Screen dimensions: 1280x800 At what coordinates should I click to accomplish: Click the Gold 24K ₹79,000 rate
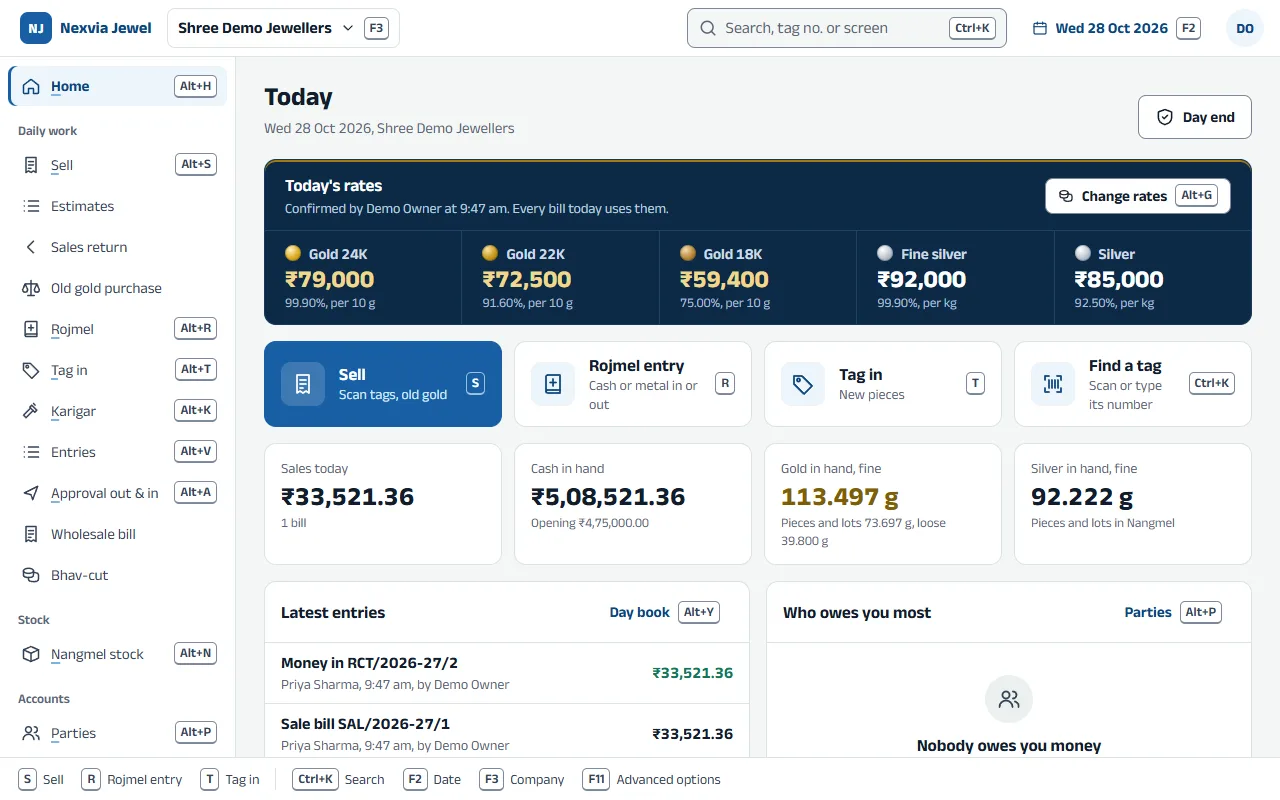[x=363, y=278]
